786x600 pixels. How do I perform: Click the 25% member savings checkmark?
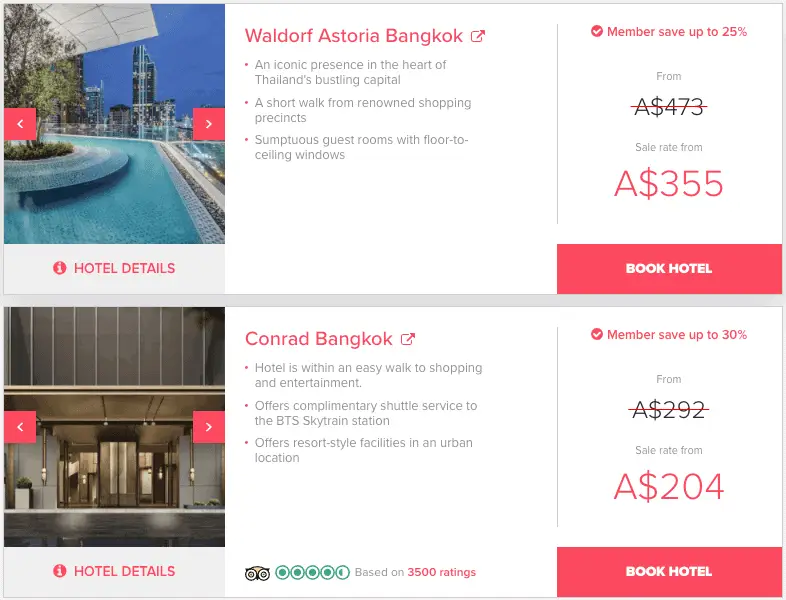[597, 31]
